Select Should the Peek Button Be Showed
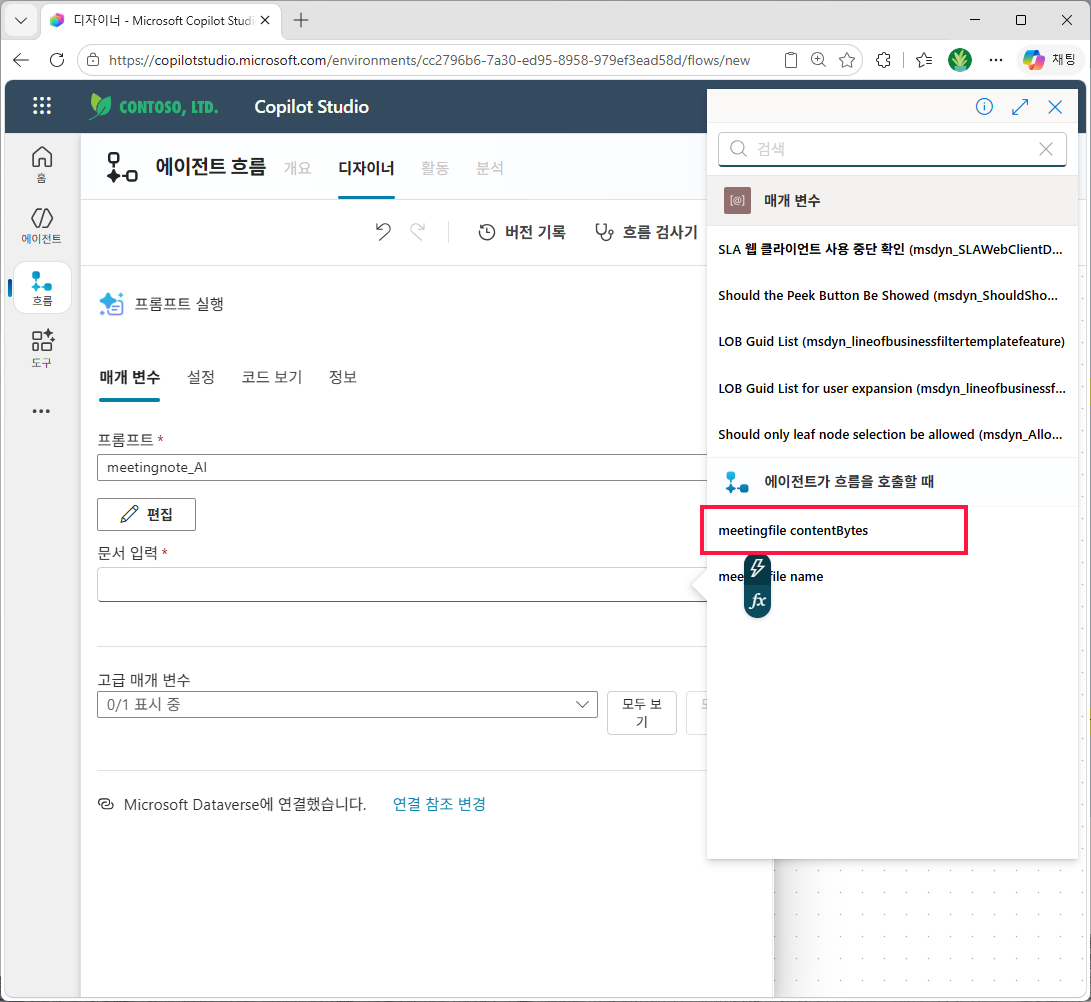Image resolution: width=1091 pixels, height=1002 pixels. (888, 296)
